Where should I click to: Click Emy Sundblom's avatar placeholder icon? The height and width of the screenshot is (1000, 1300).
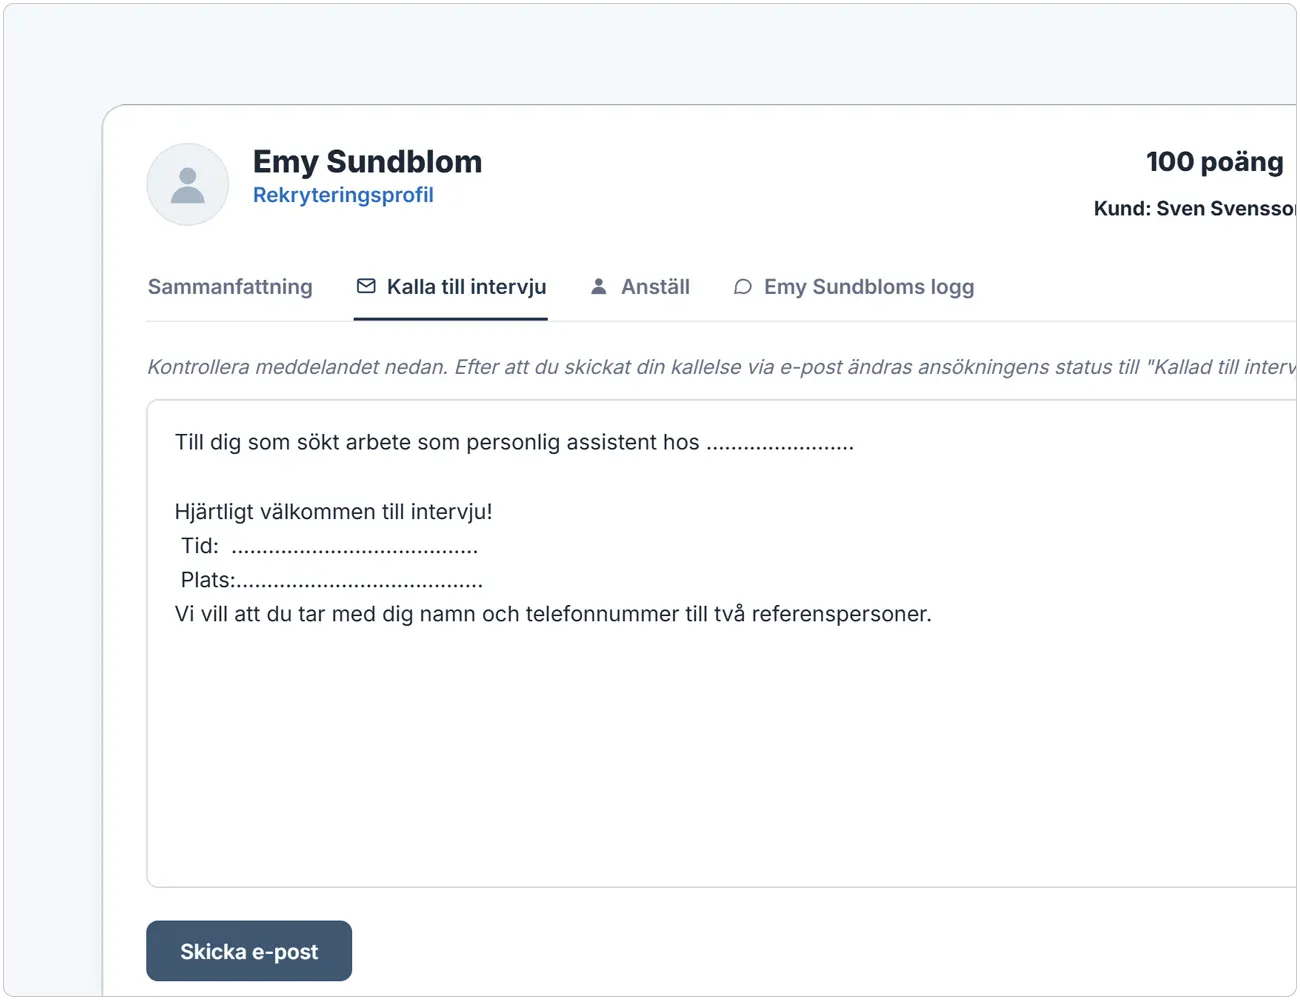(188, 184)
